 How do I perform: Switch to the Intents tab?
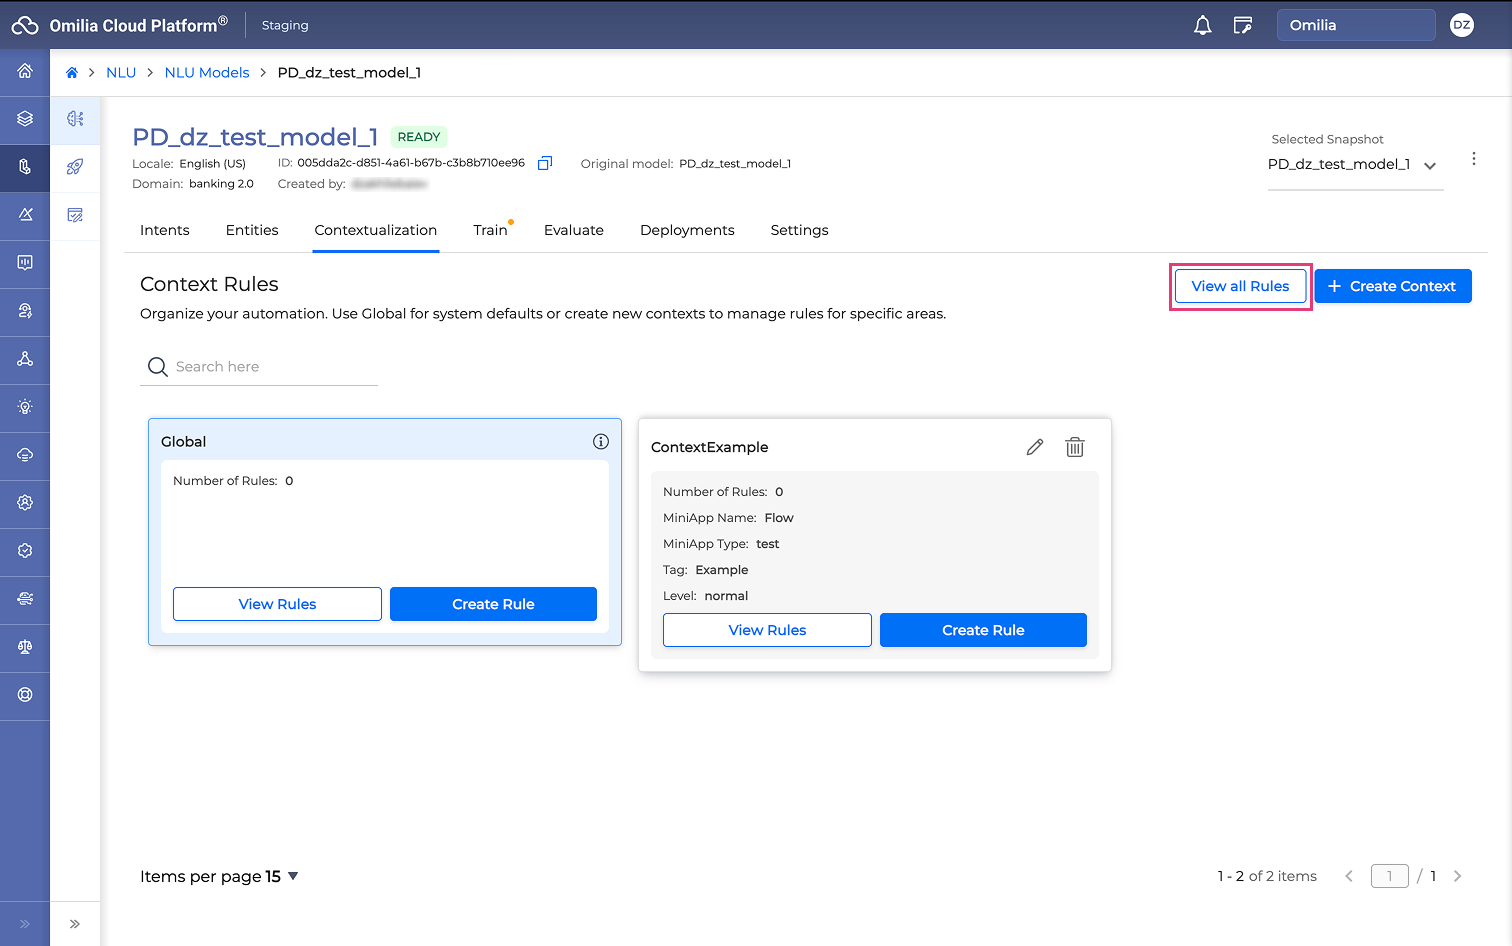164,230
